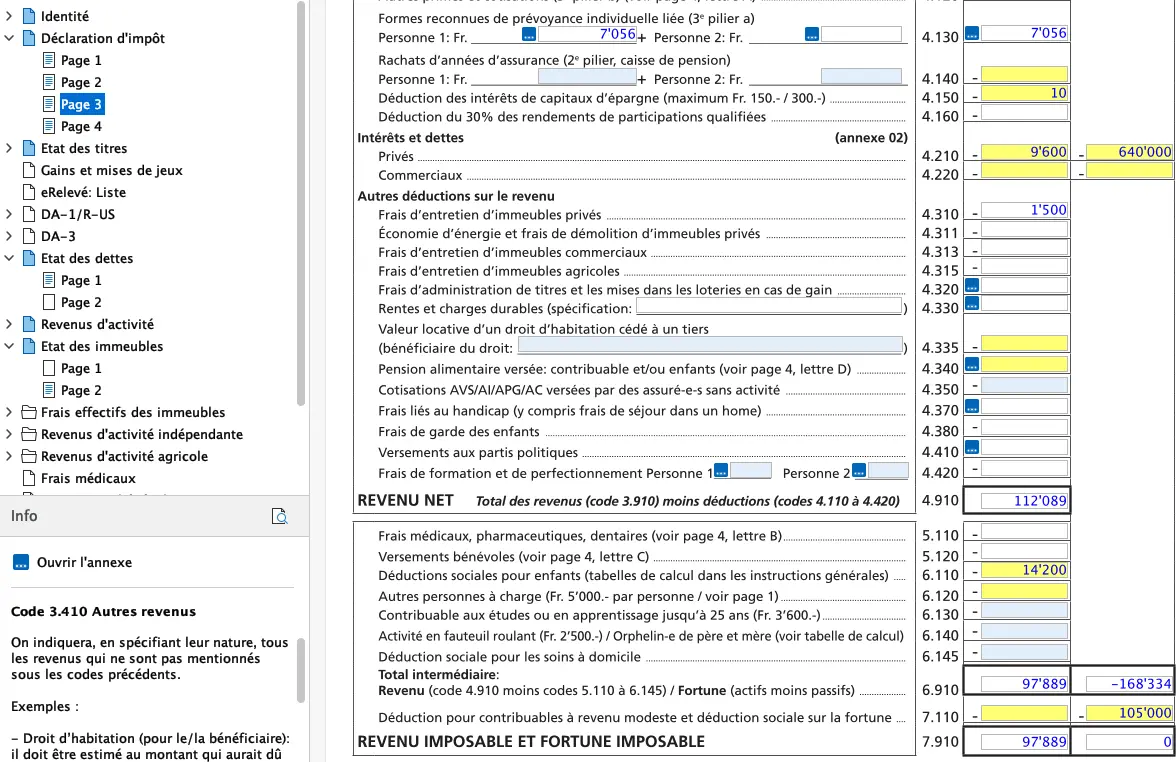Open annex for code 4.410 partis politiques
Screen dimensions: 1176x762
pos(972,448)
